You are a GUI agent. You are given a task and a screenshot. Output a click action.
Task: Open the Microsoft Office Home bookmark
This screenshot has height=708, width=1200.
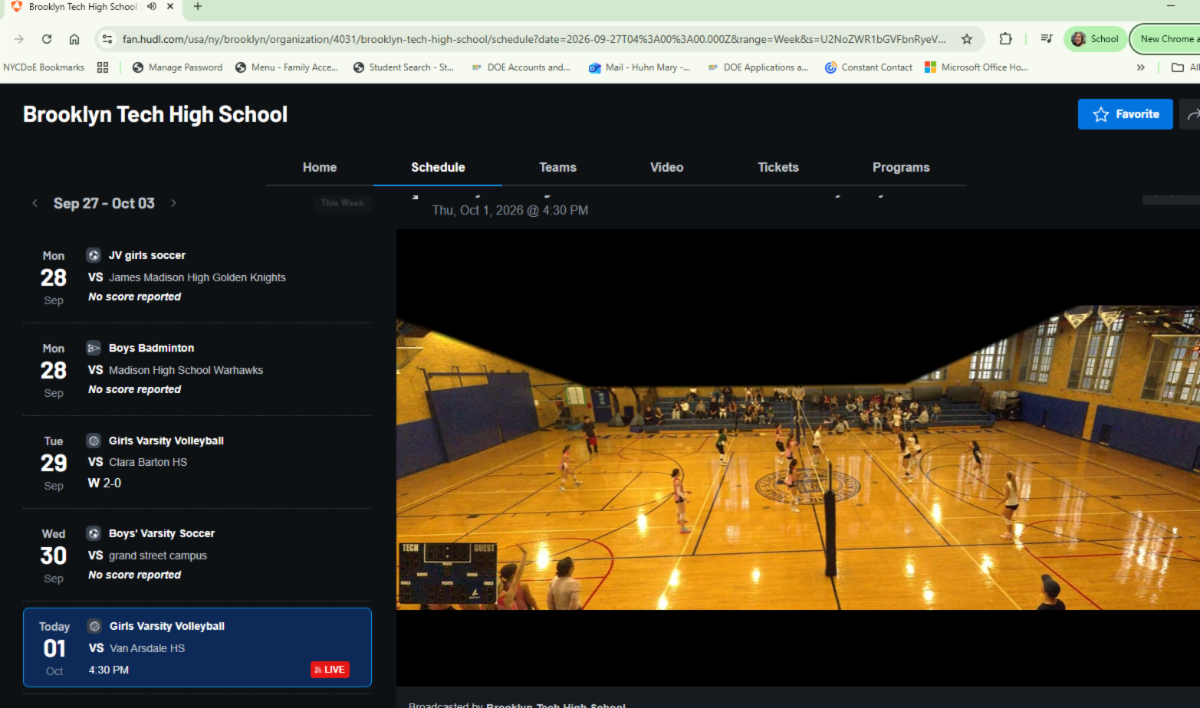coord(976,67)
